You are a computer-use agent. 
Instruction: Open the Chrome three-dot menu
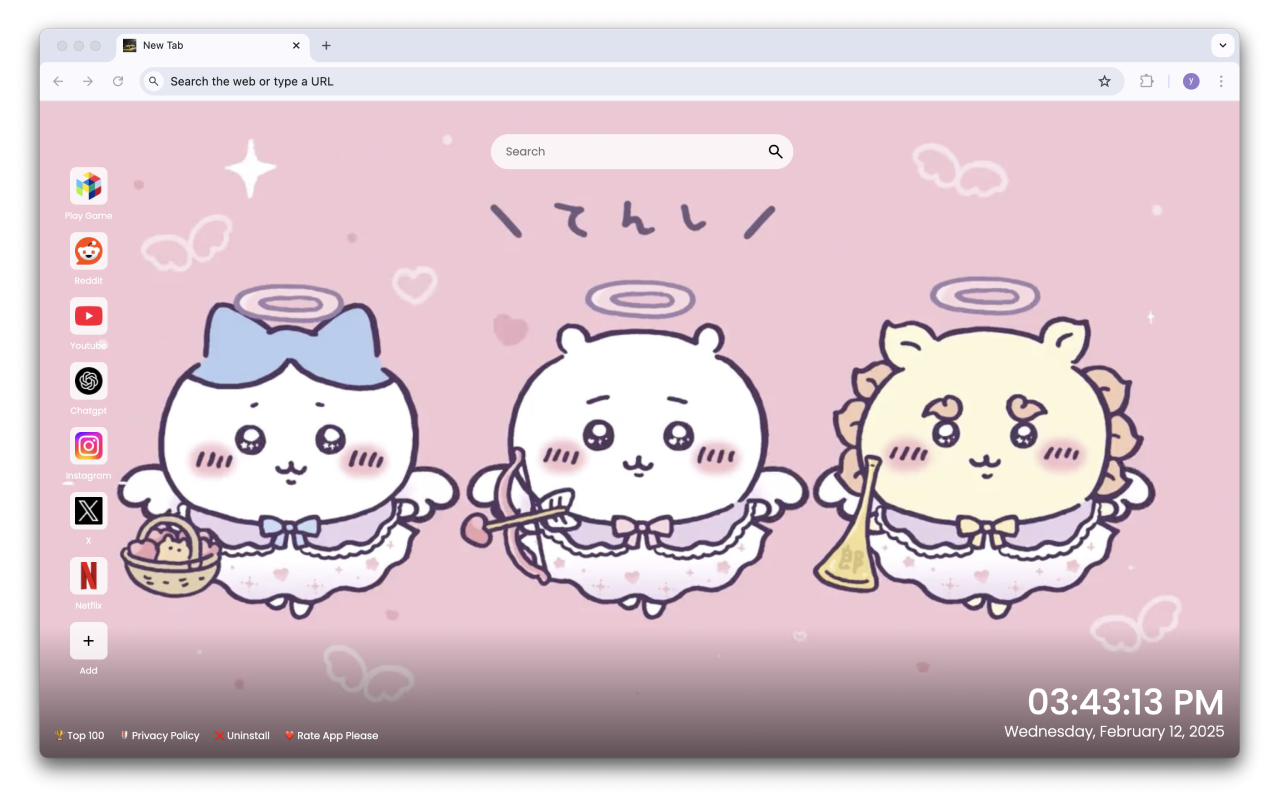(x=1221, y=81)
